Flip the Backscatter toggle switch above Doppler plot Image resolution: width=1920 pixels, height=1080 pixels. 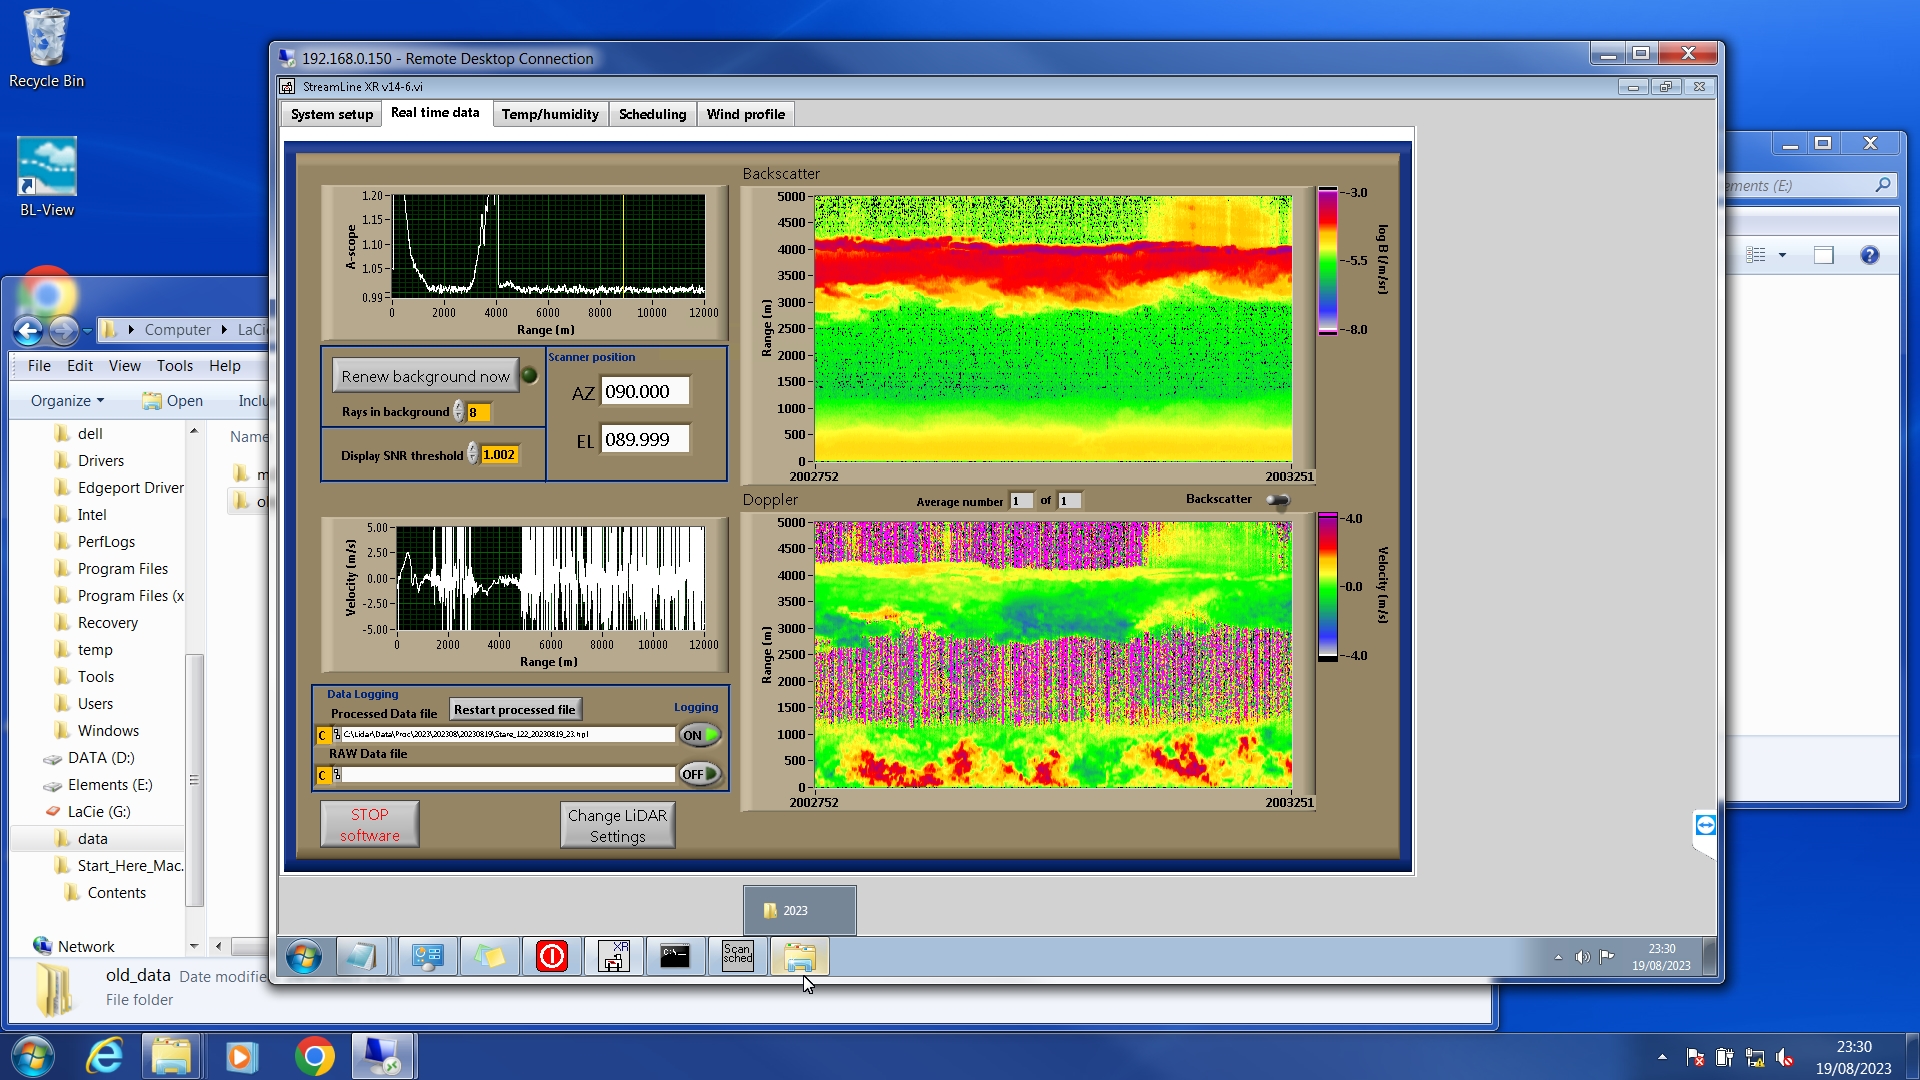pos(1278,500)
